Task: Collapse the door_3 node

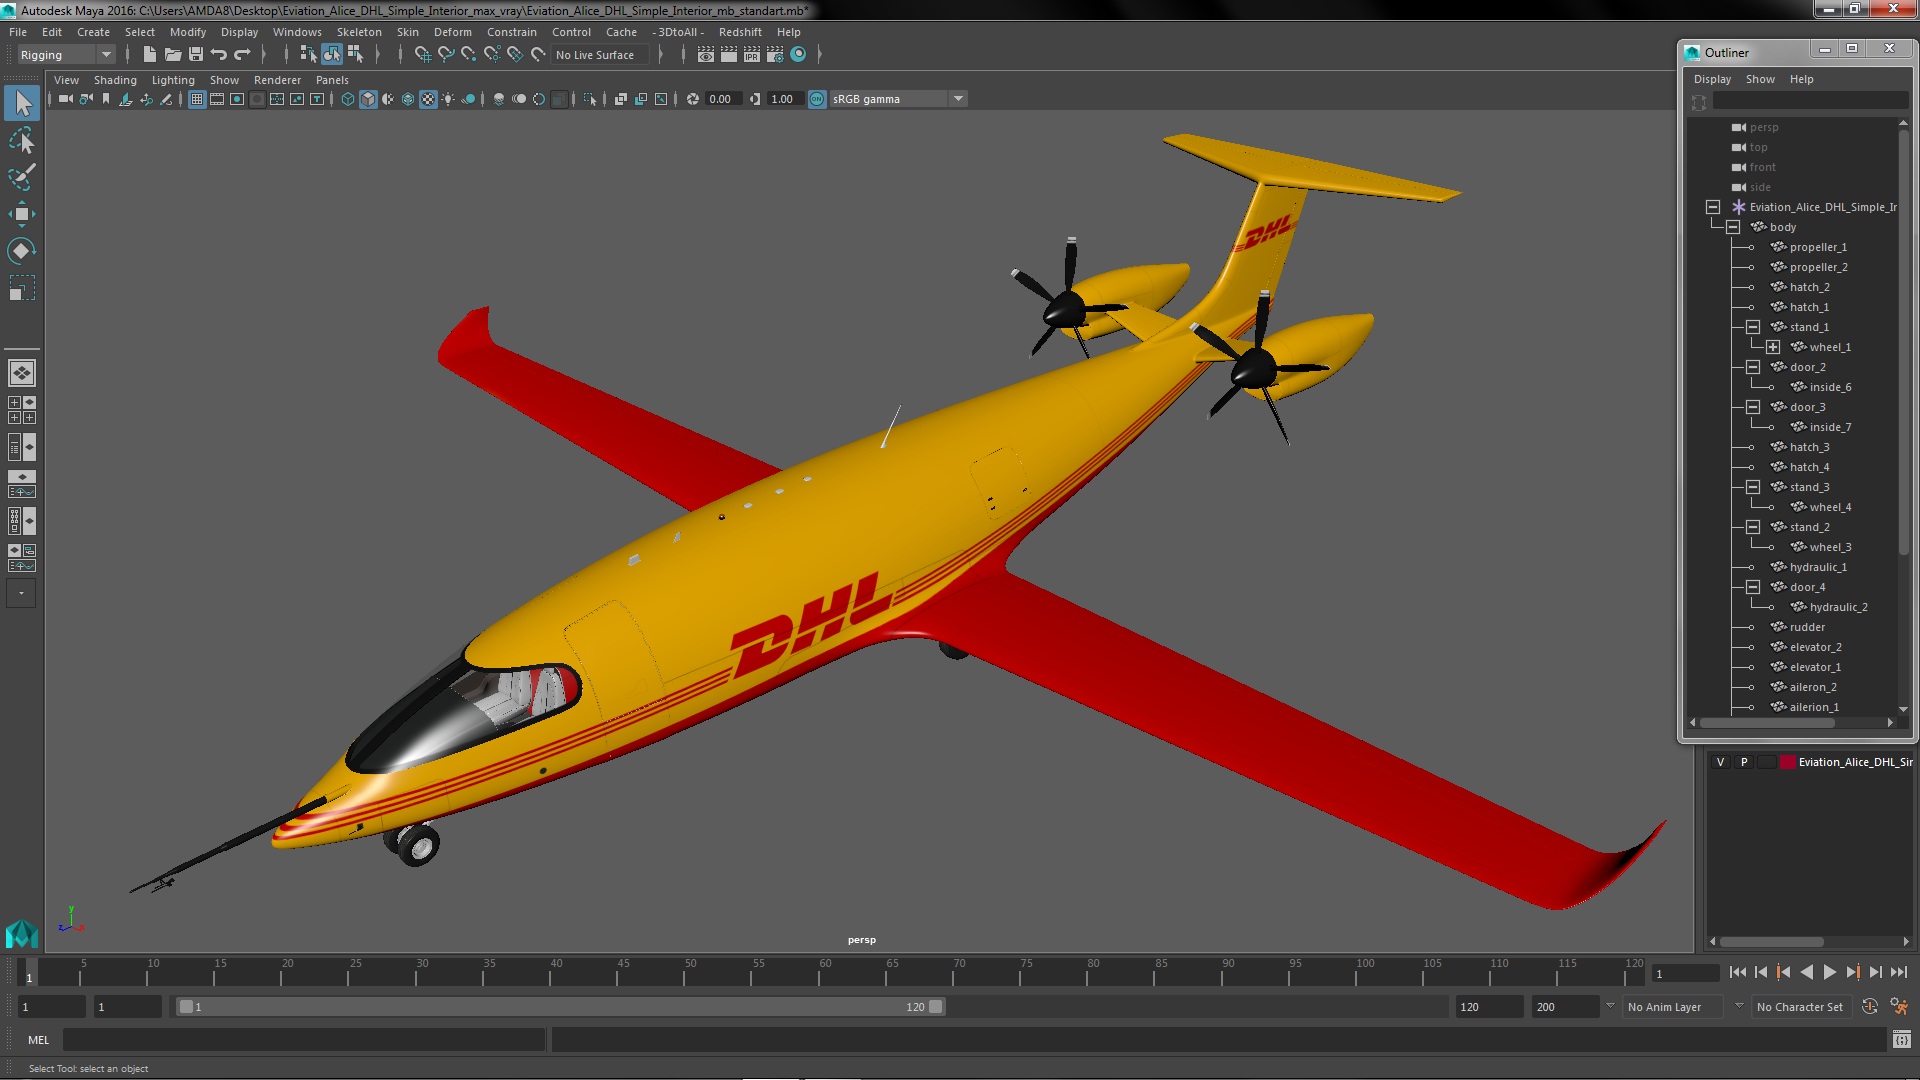Action: tap(1753, 407)
